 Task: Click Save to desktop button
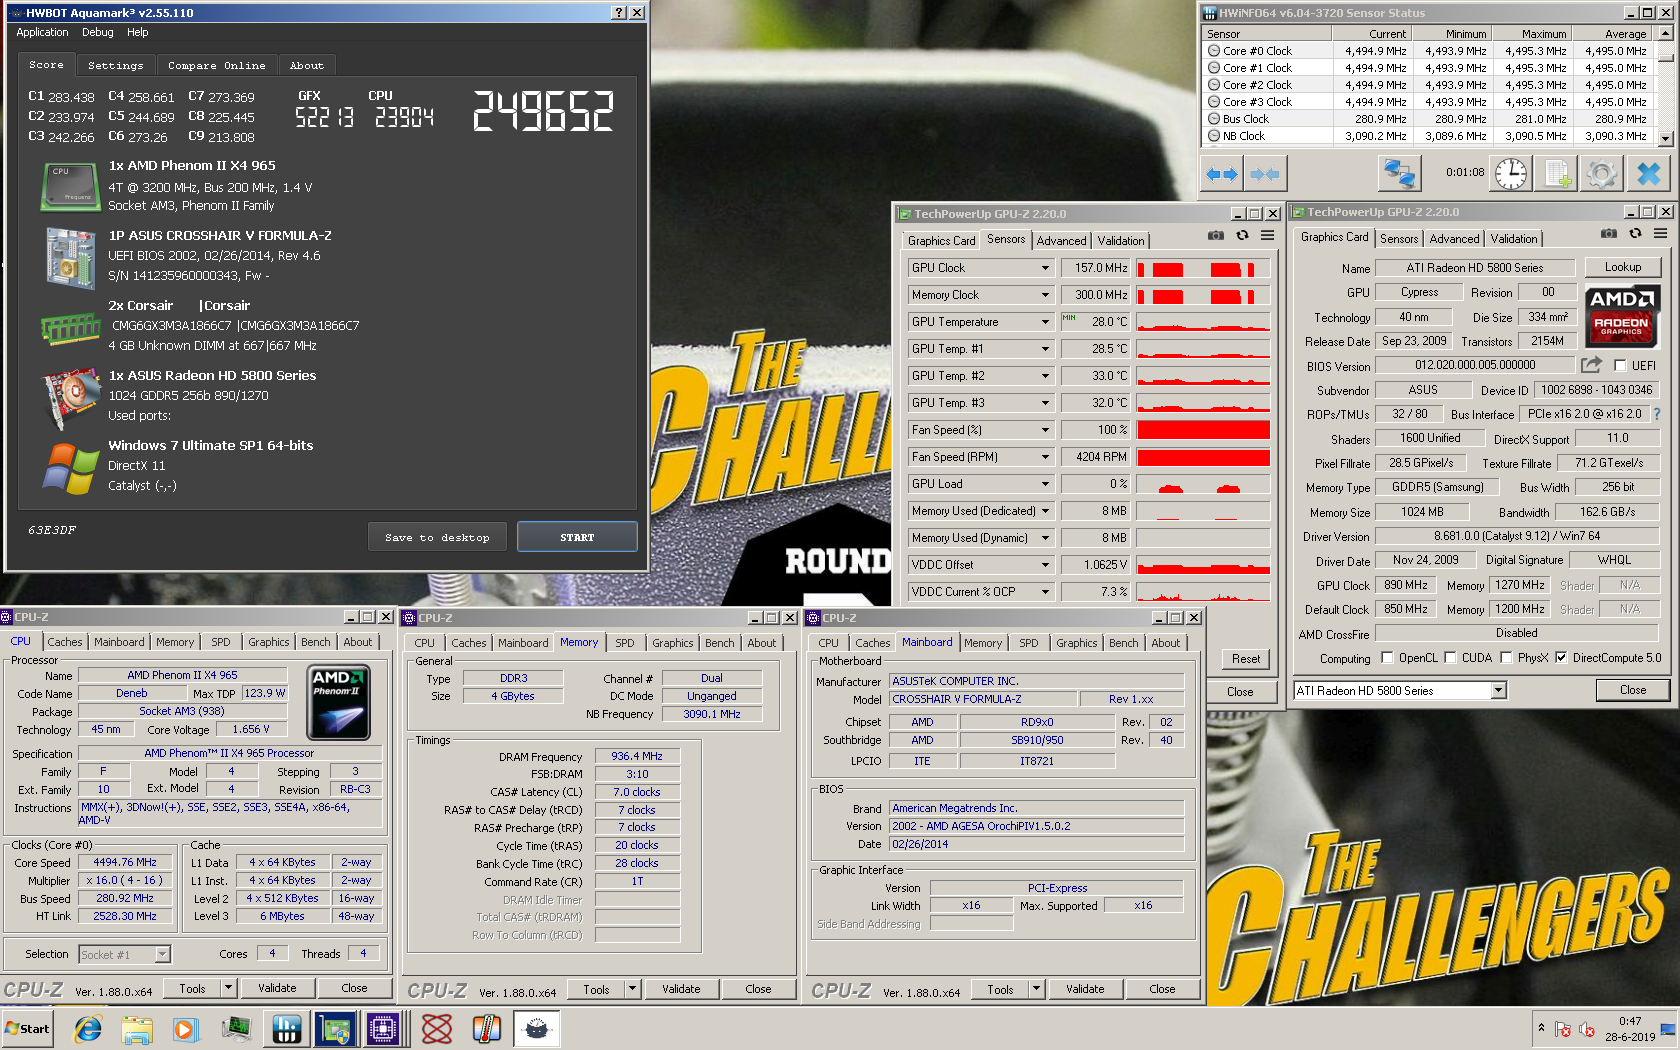pos(437,538)
